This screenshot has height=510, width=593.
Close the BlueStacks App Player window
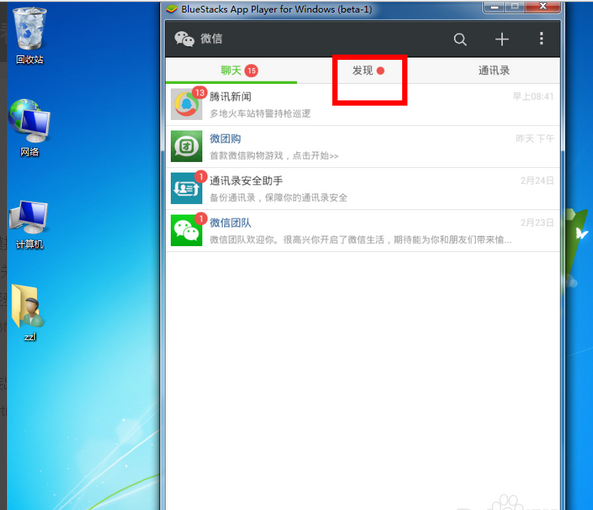(x=543, y=6)
